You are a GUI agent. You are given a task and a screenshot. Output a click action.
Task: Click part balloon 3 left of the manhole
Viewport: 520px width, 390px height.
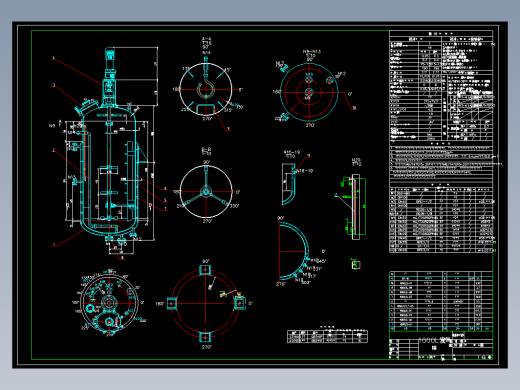click(x=54, y=85)
